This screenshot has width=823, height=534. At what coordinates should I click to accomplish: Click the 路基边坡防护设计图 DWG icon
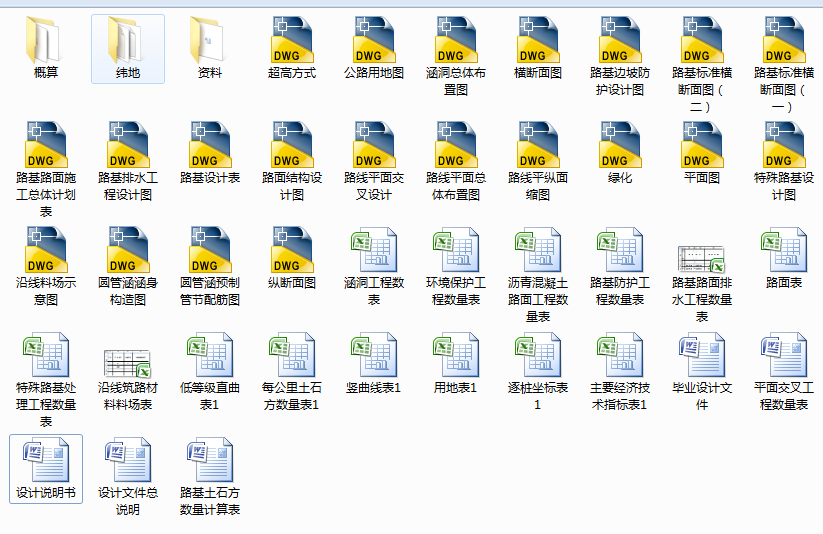(x=619, y=40)
